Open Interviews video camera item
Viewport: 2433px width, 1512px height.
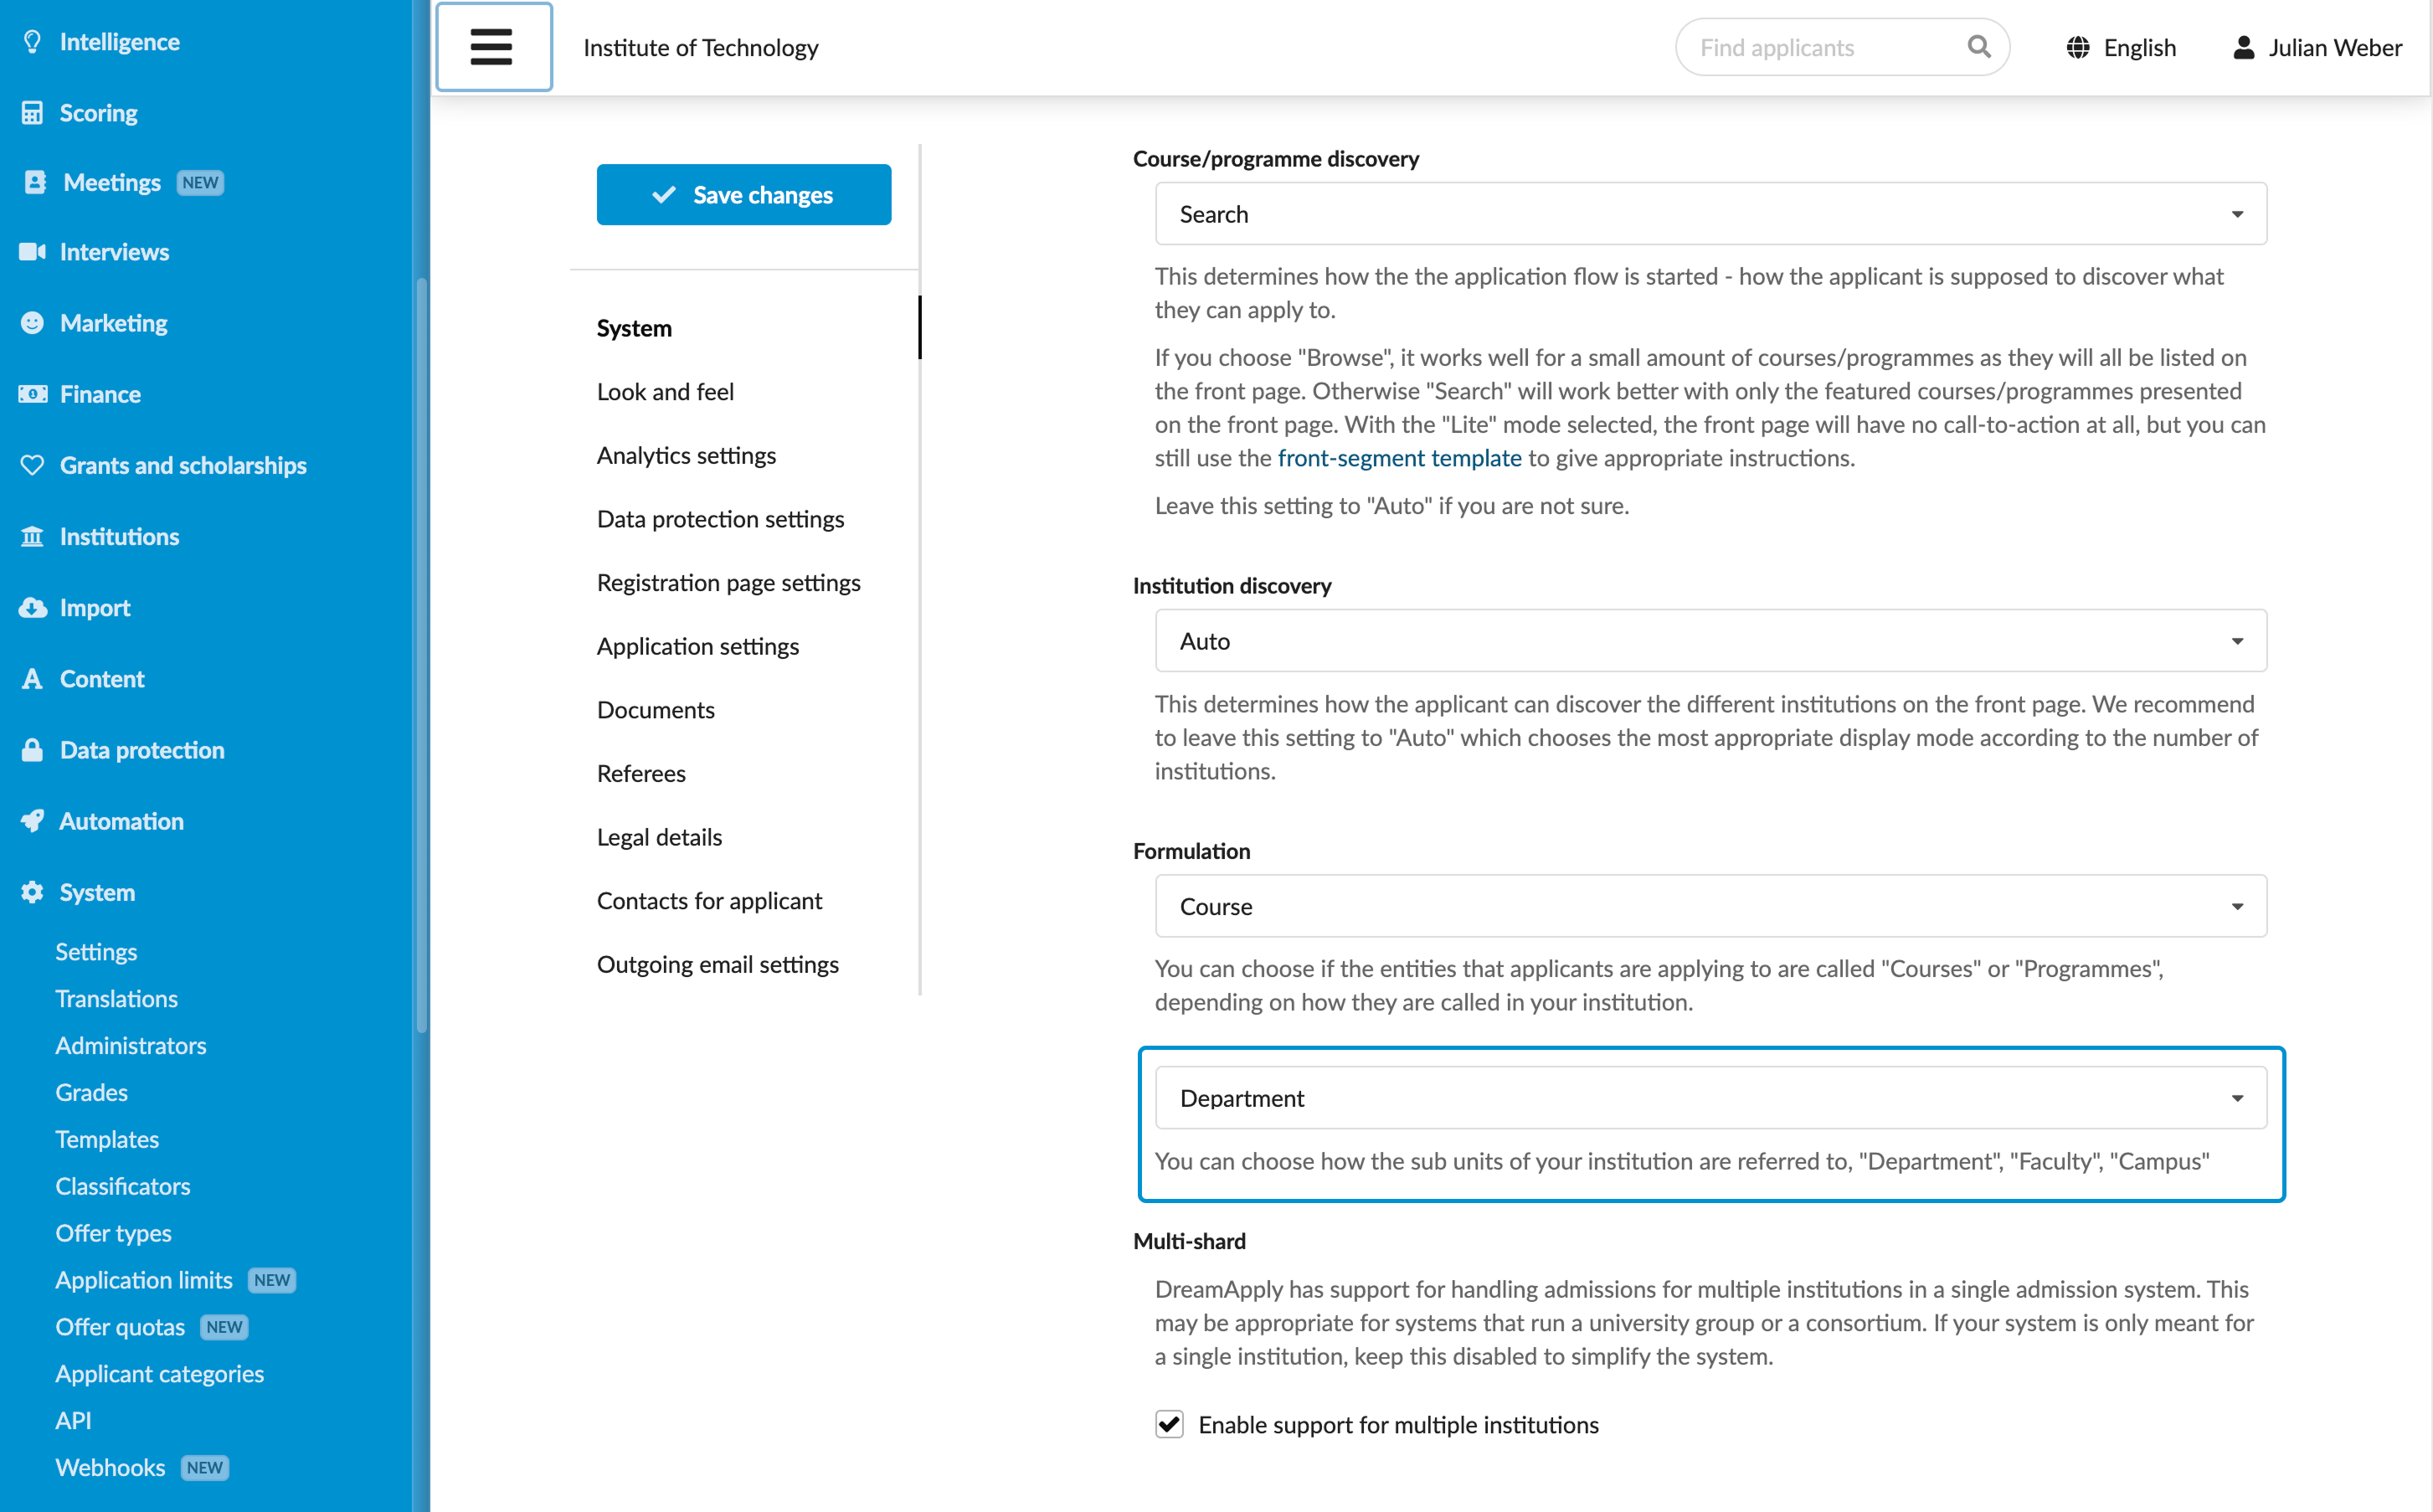coord(32,252)
